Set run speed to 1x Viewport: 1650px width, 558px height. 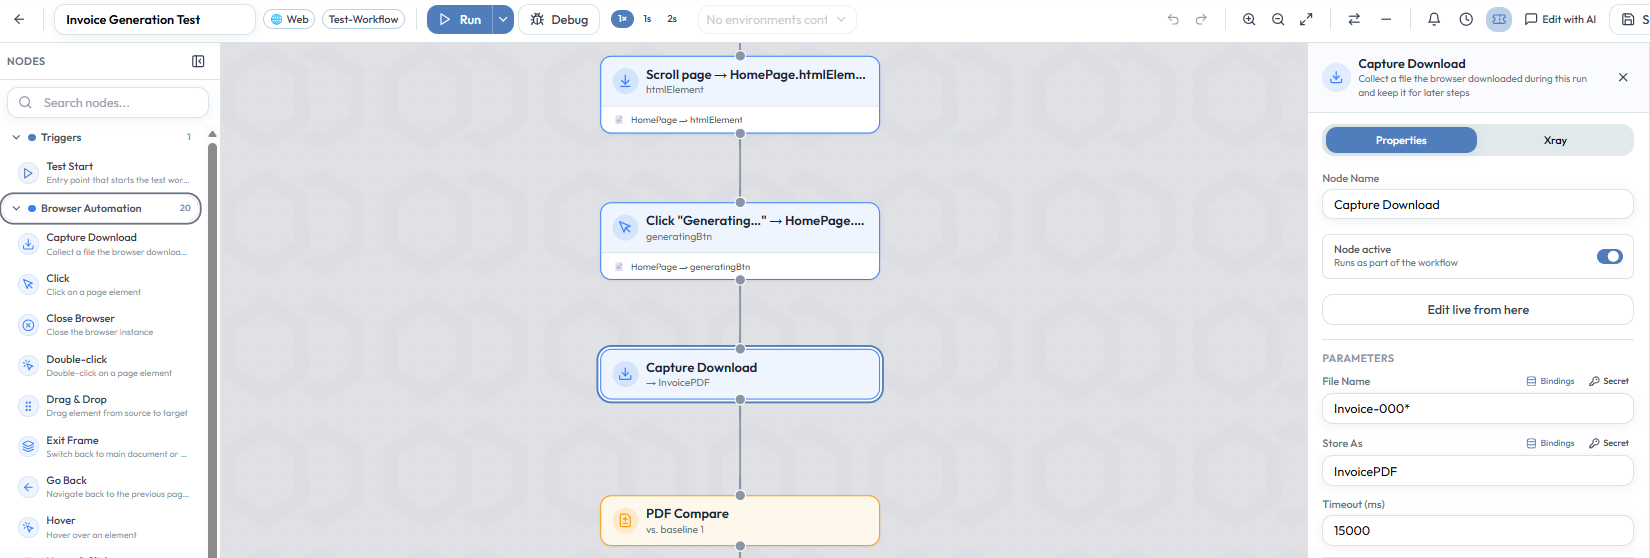[x=622, y=19]
